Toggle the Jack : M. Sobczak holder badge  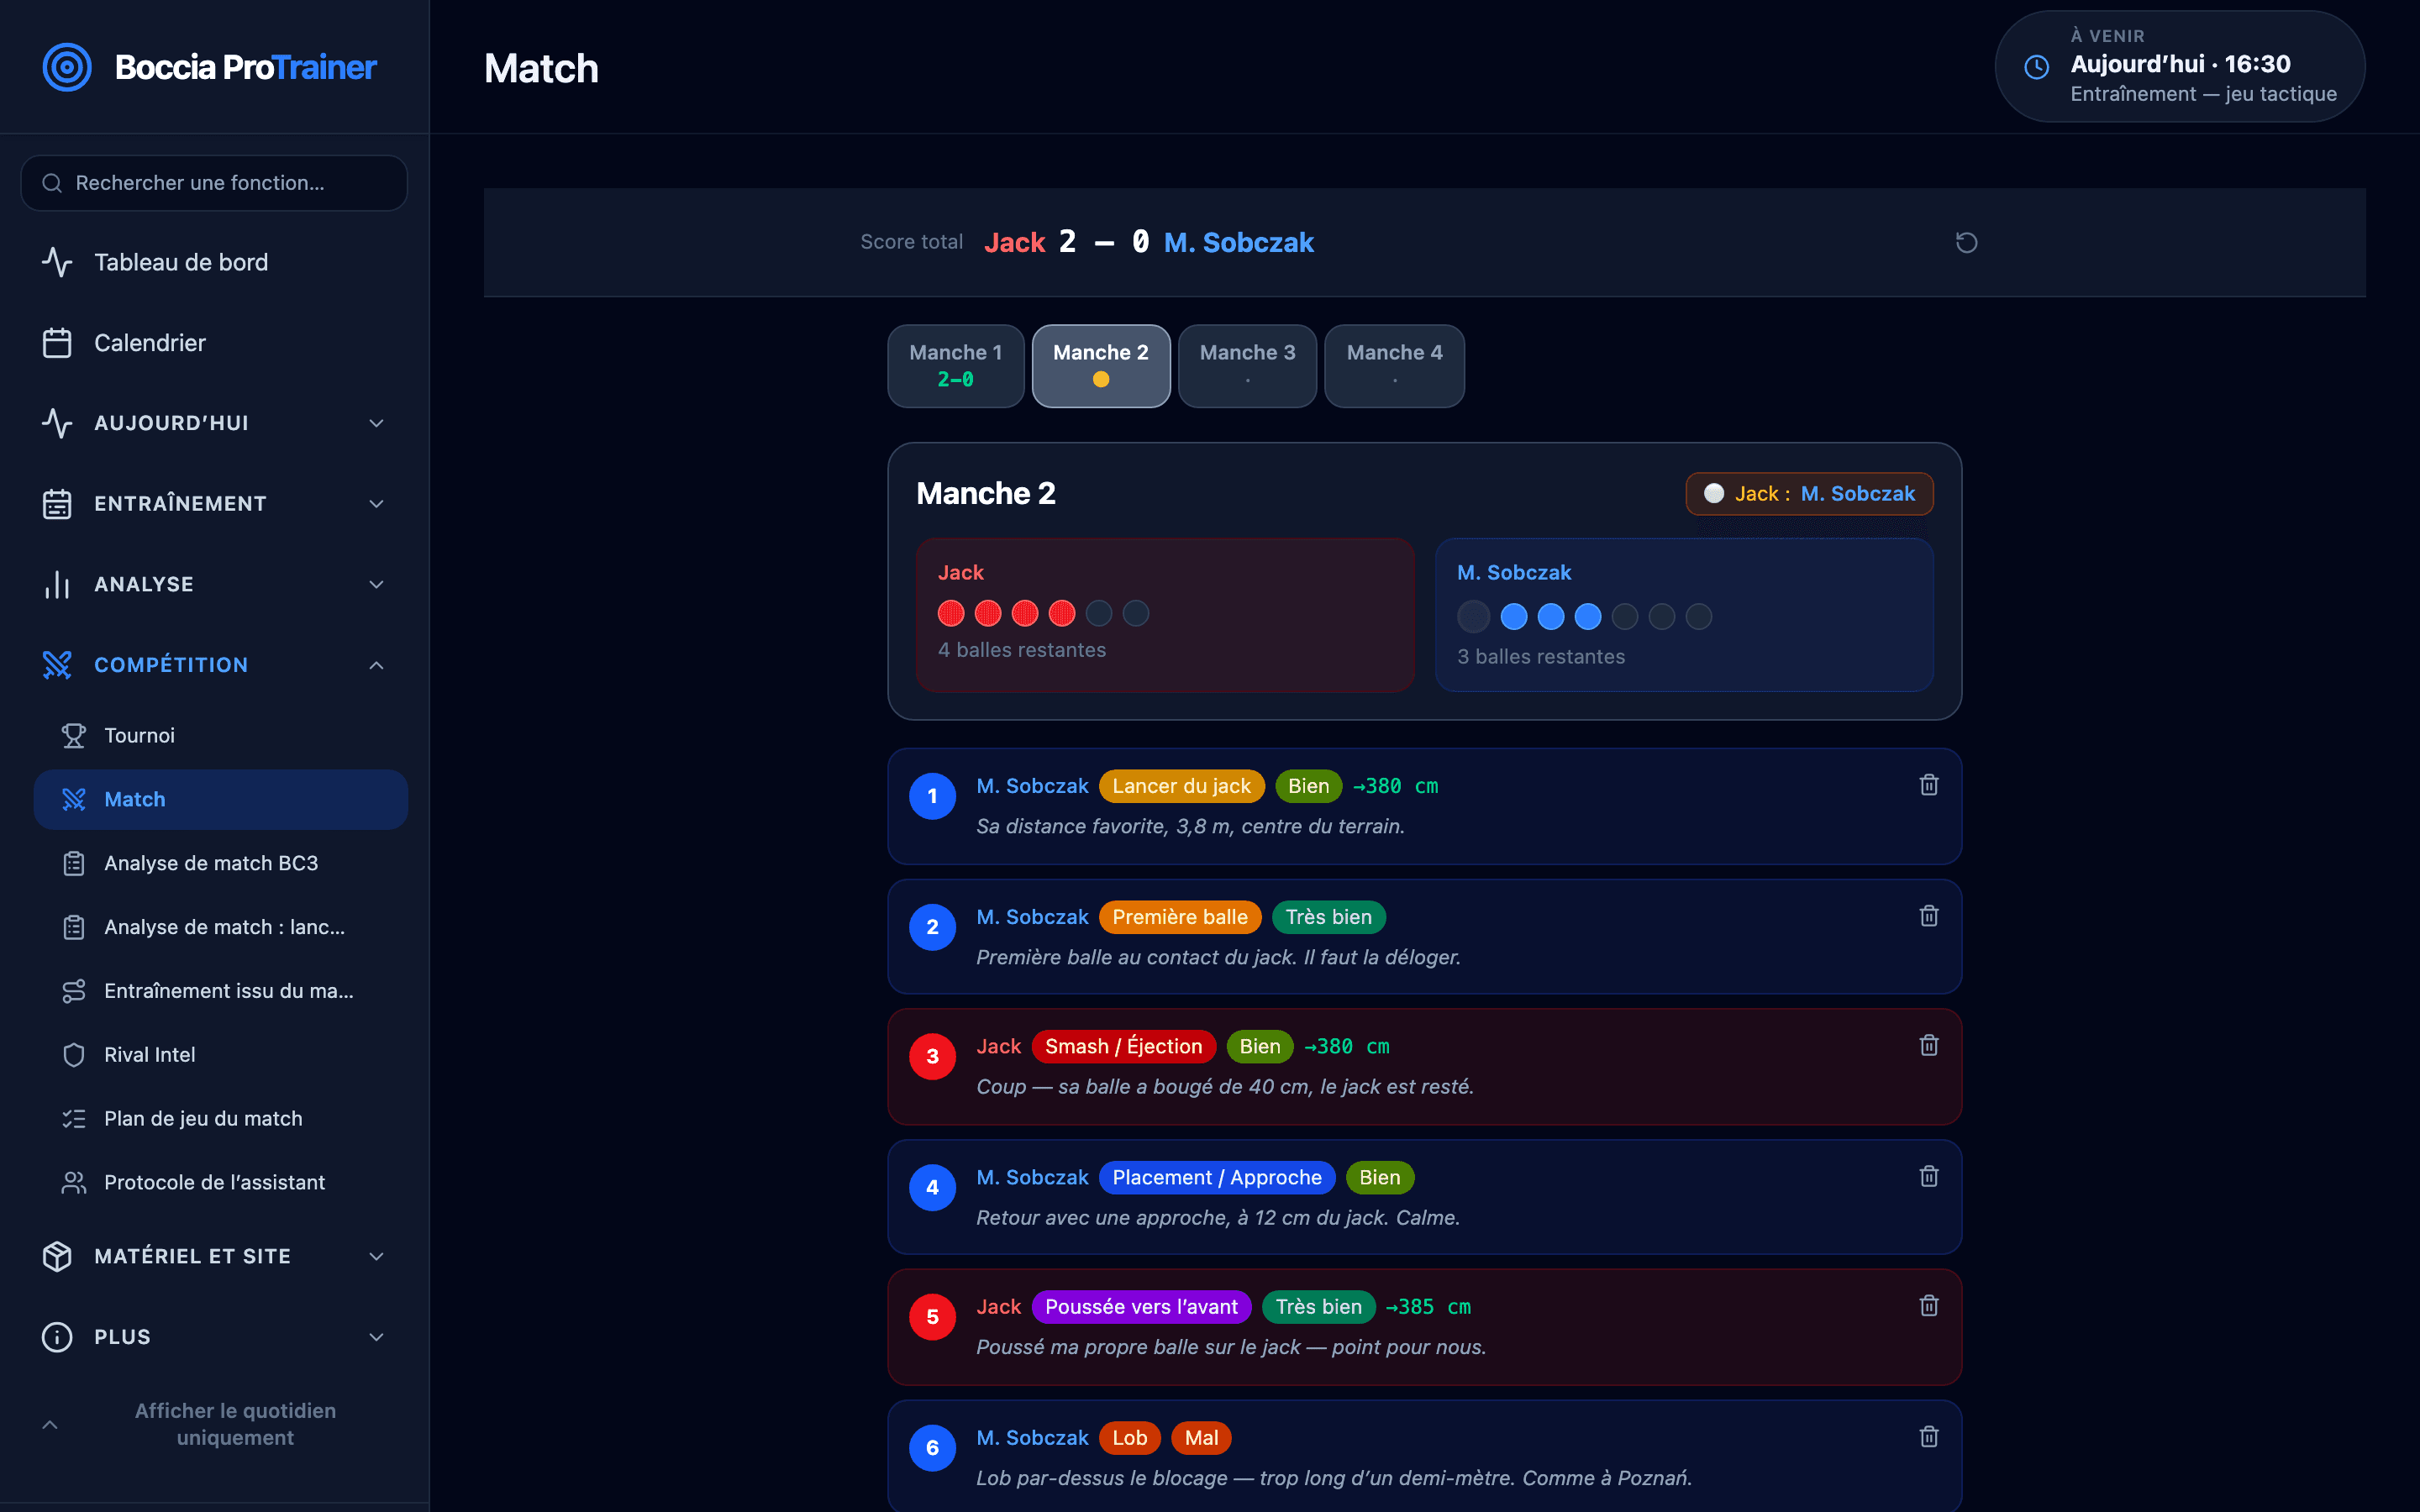coord(1809,494)
